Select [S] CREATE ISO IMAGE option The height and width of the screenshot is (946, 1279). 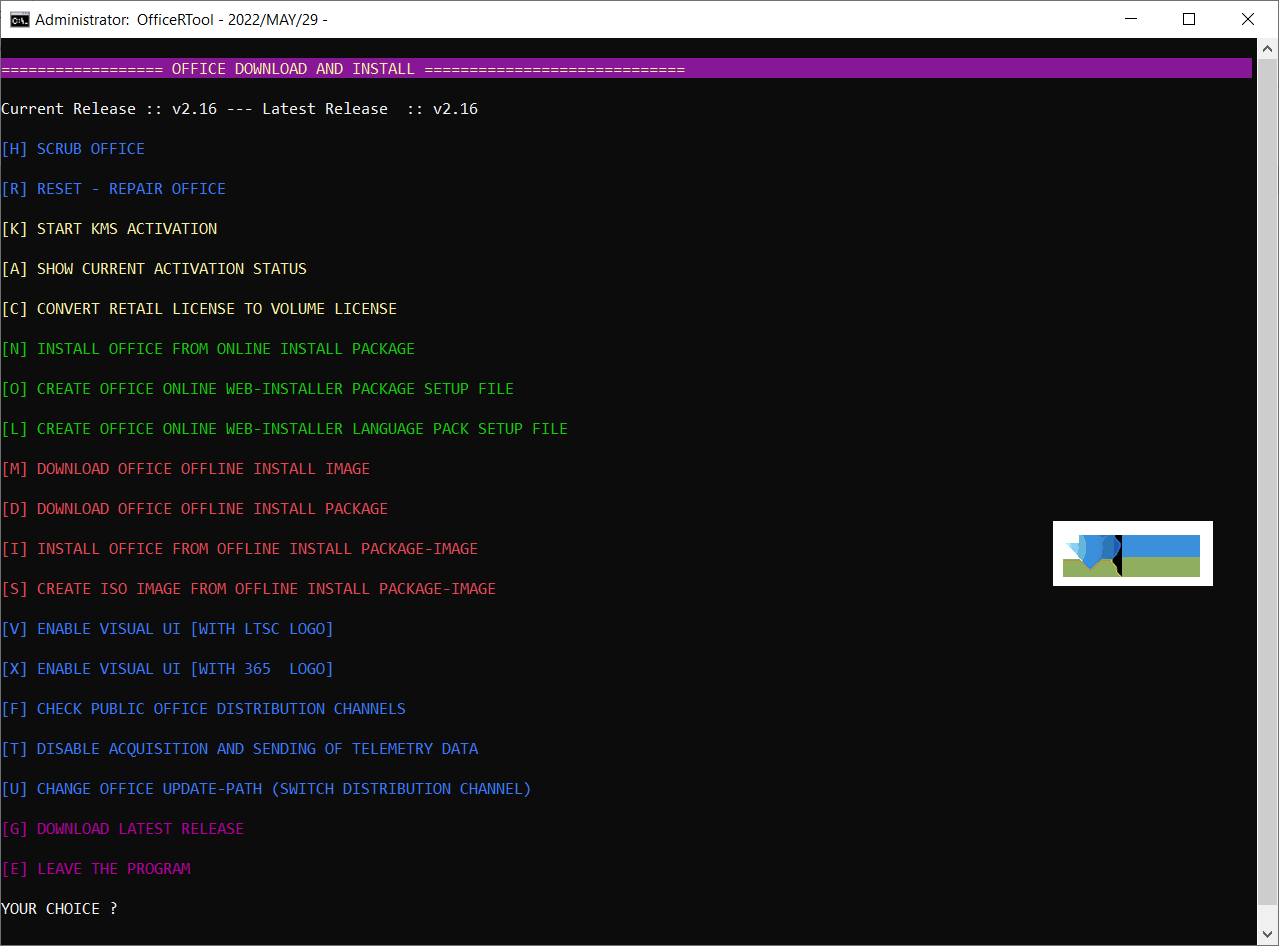tap(249, 589)
